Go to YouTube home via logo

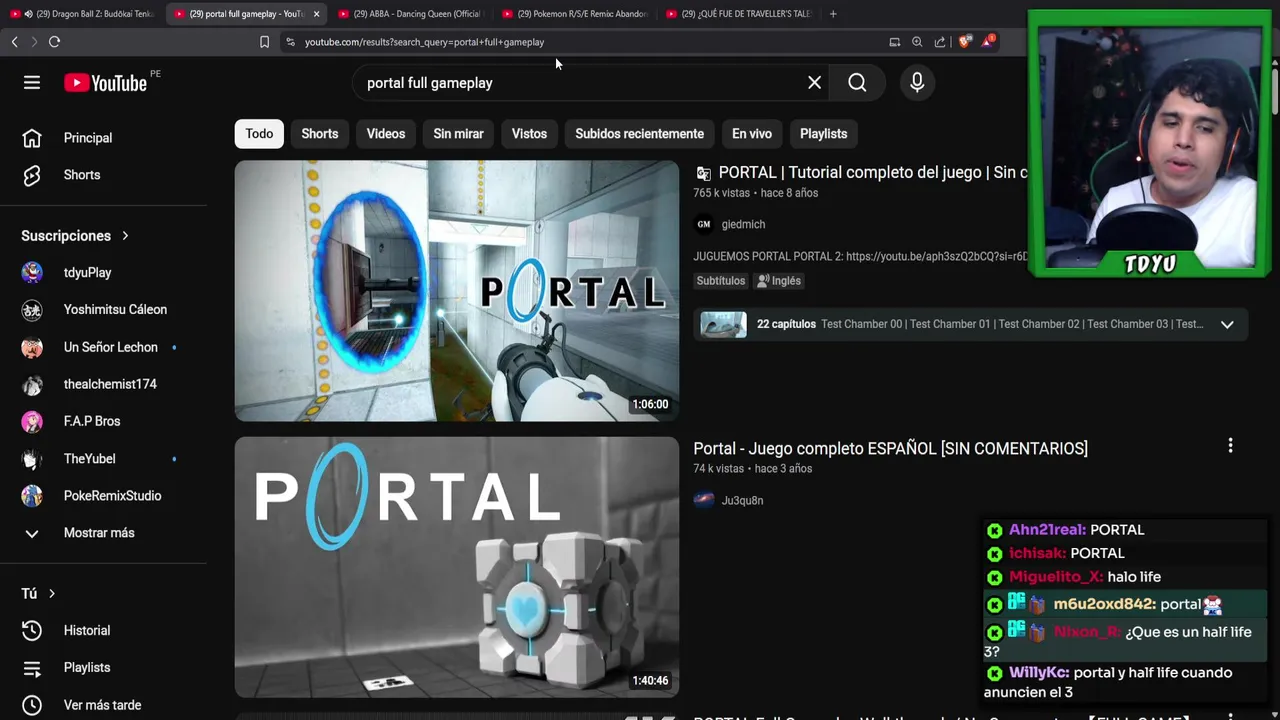click(105, 83)
